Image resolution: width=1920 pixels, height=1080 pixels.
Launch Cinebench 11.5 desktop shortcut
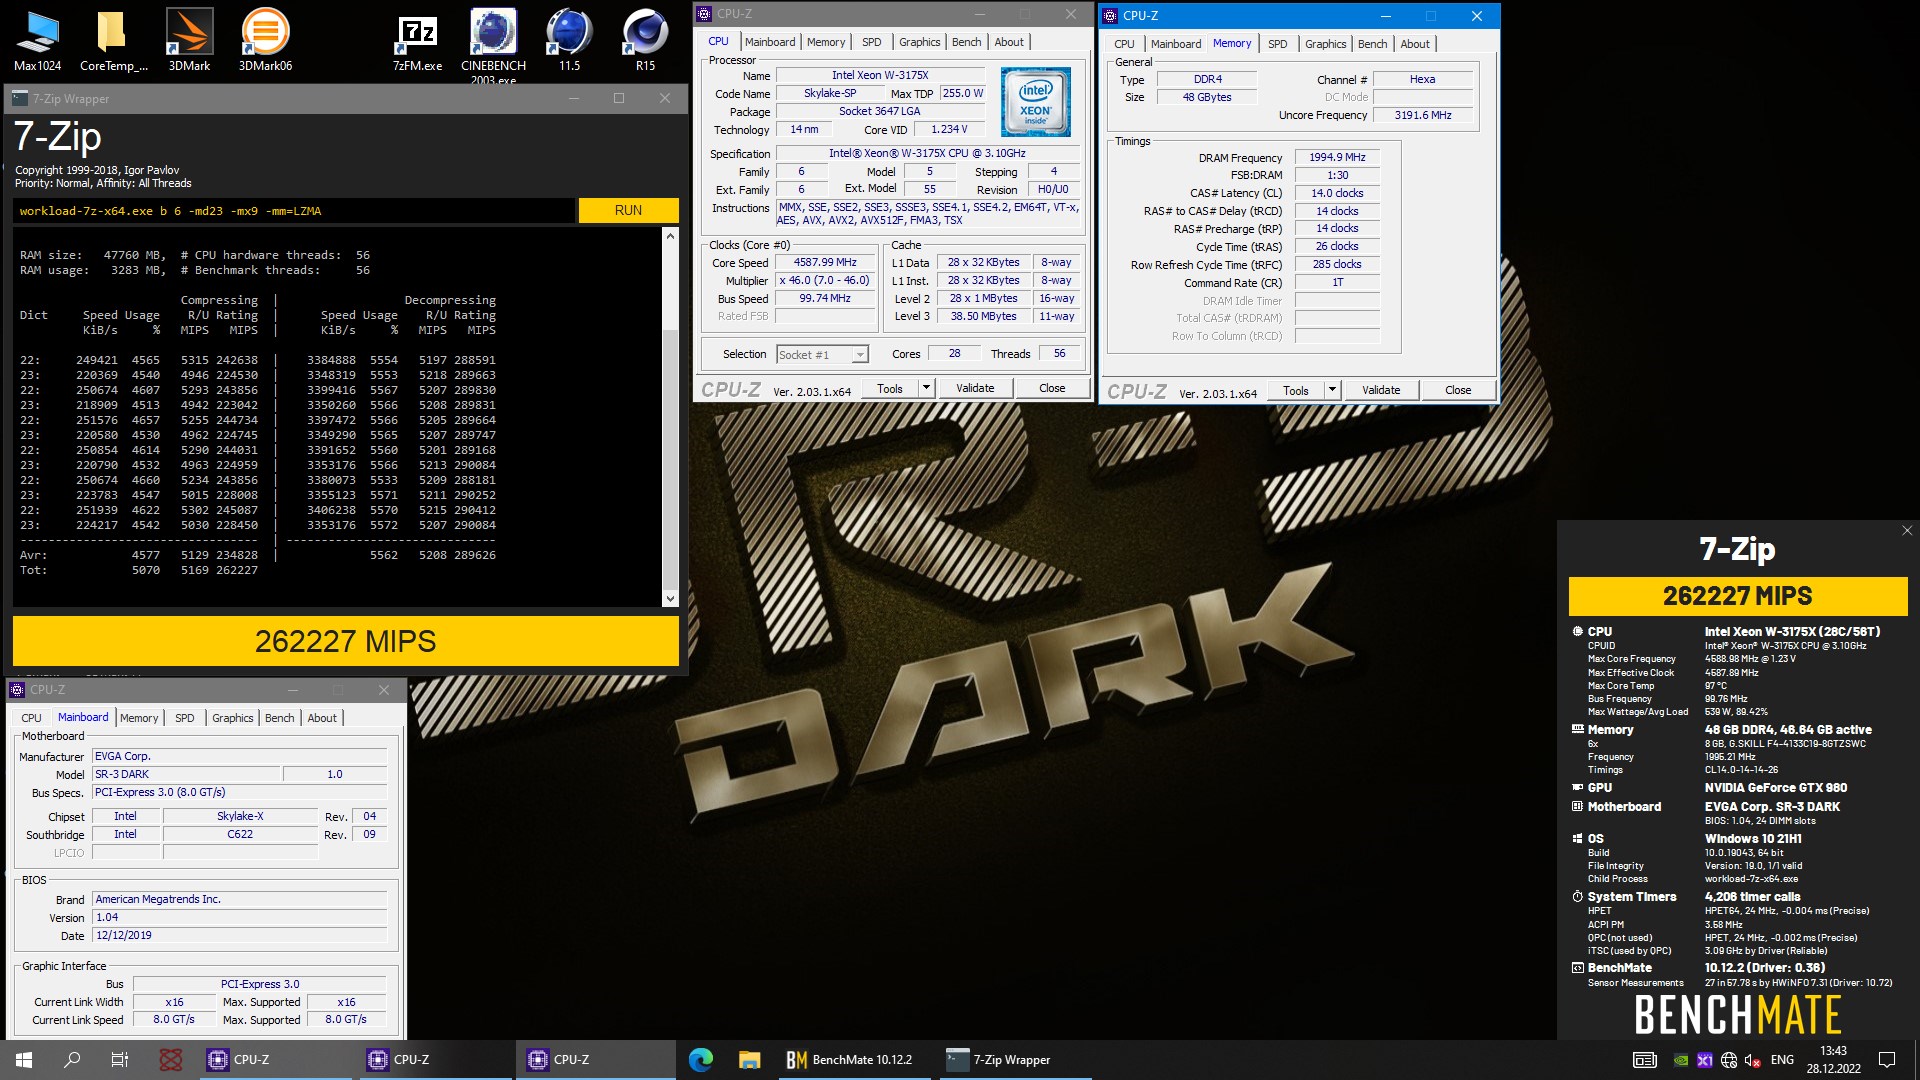[569, 40]
